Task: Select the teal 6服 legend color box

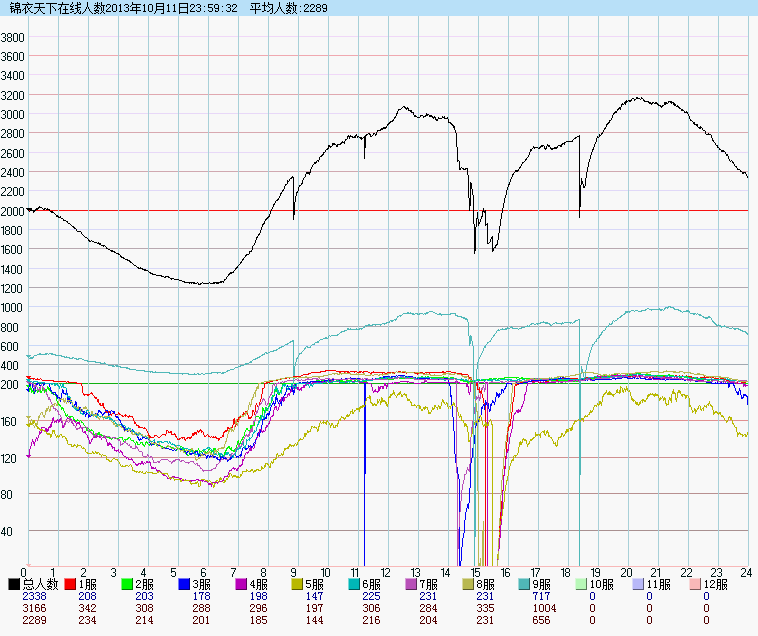Action: pos(355,584)
